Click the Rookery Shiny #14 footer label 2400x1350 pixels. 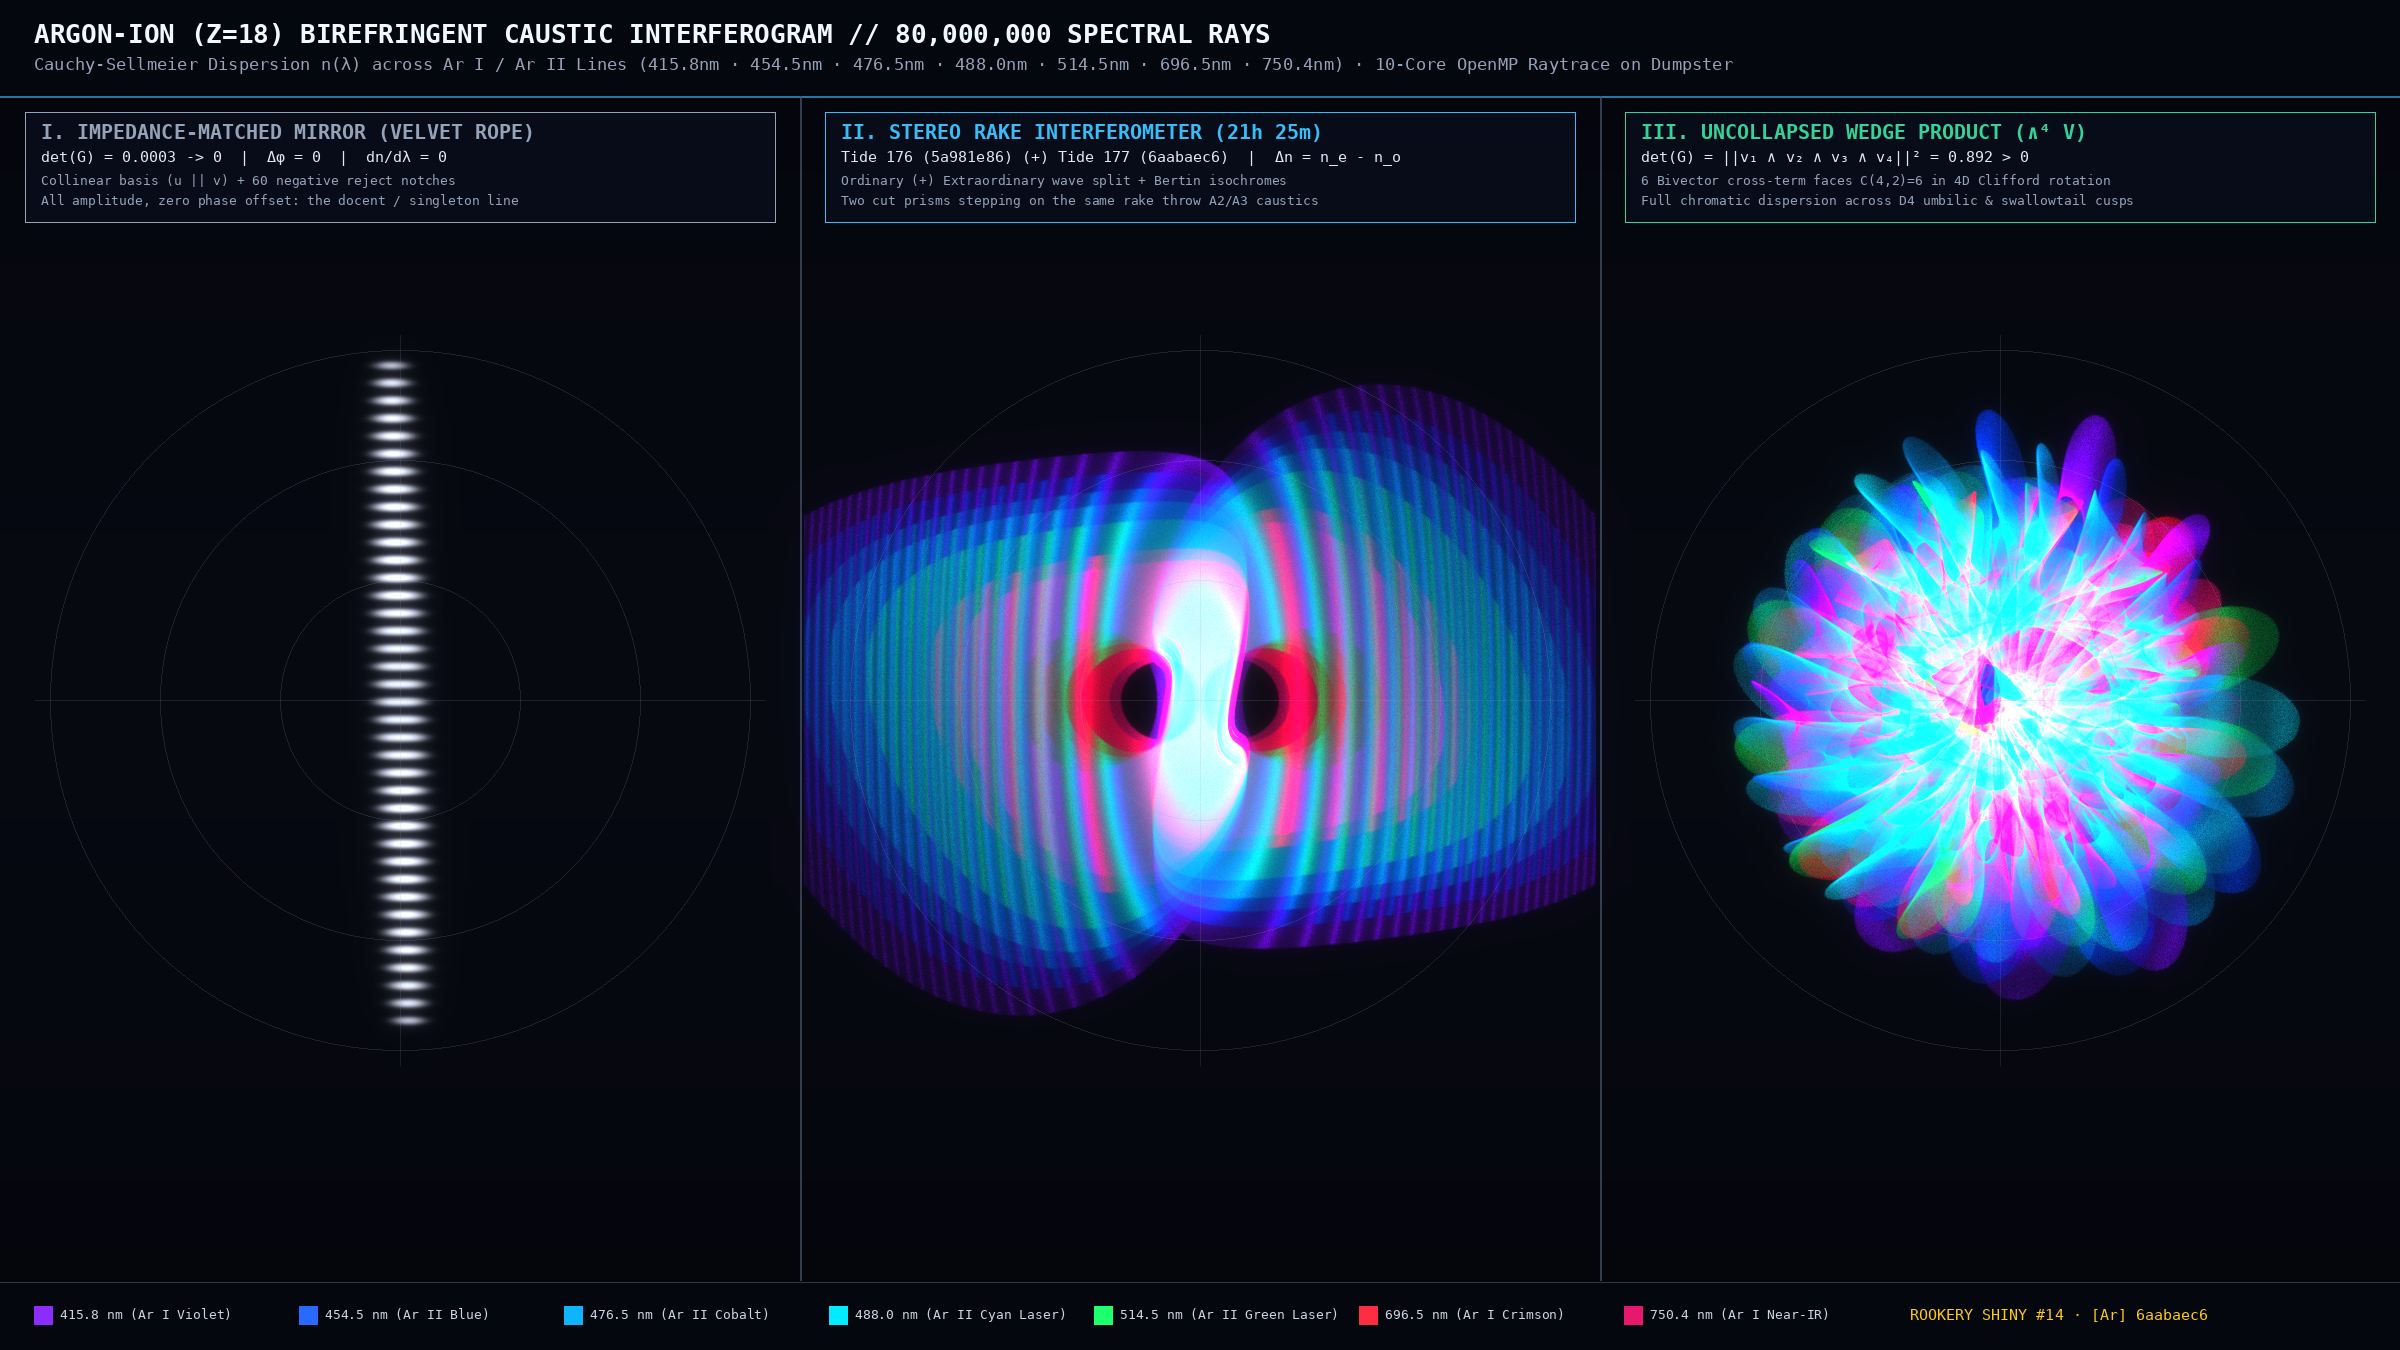coord(2058,1315)
